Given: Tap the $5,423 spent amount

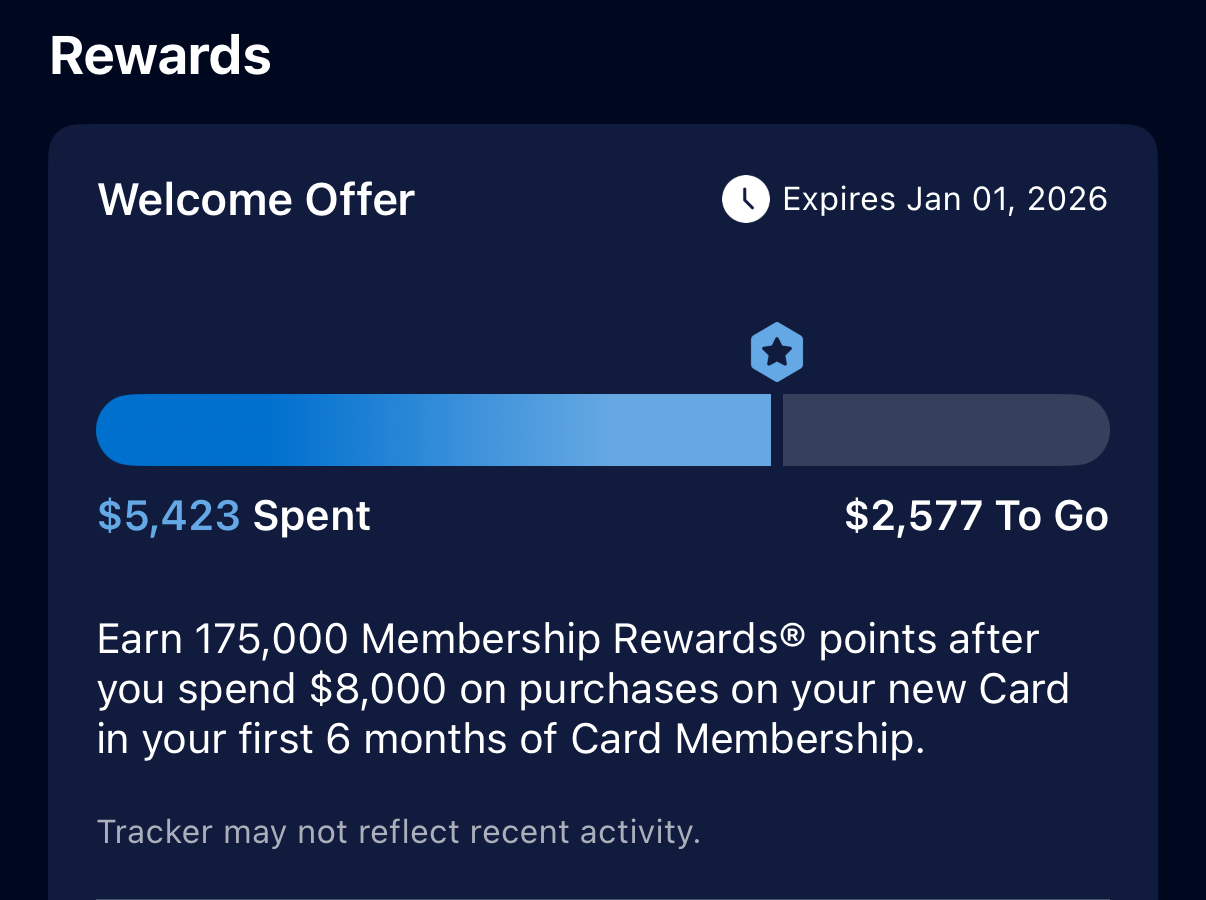Looking at the screenshot, I should tap(169, 516).
